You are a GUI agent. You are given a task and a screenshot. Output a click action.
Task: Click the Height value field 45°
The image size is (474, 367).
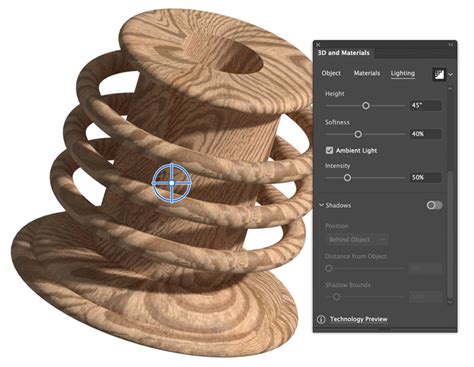coord(426,105)
